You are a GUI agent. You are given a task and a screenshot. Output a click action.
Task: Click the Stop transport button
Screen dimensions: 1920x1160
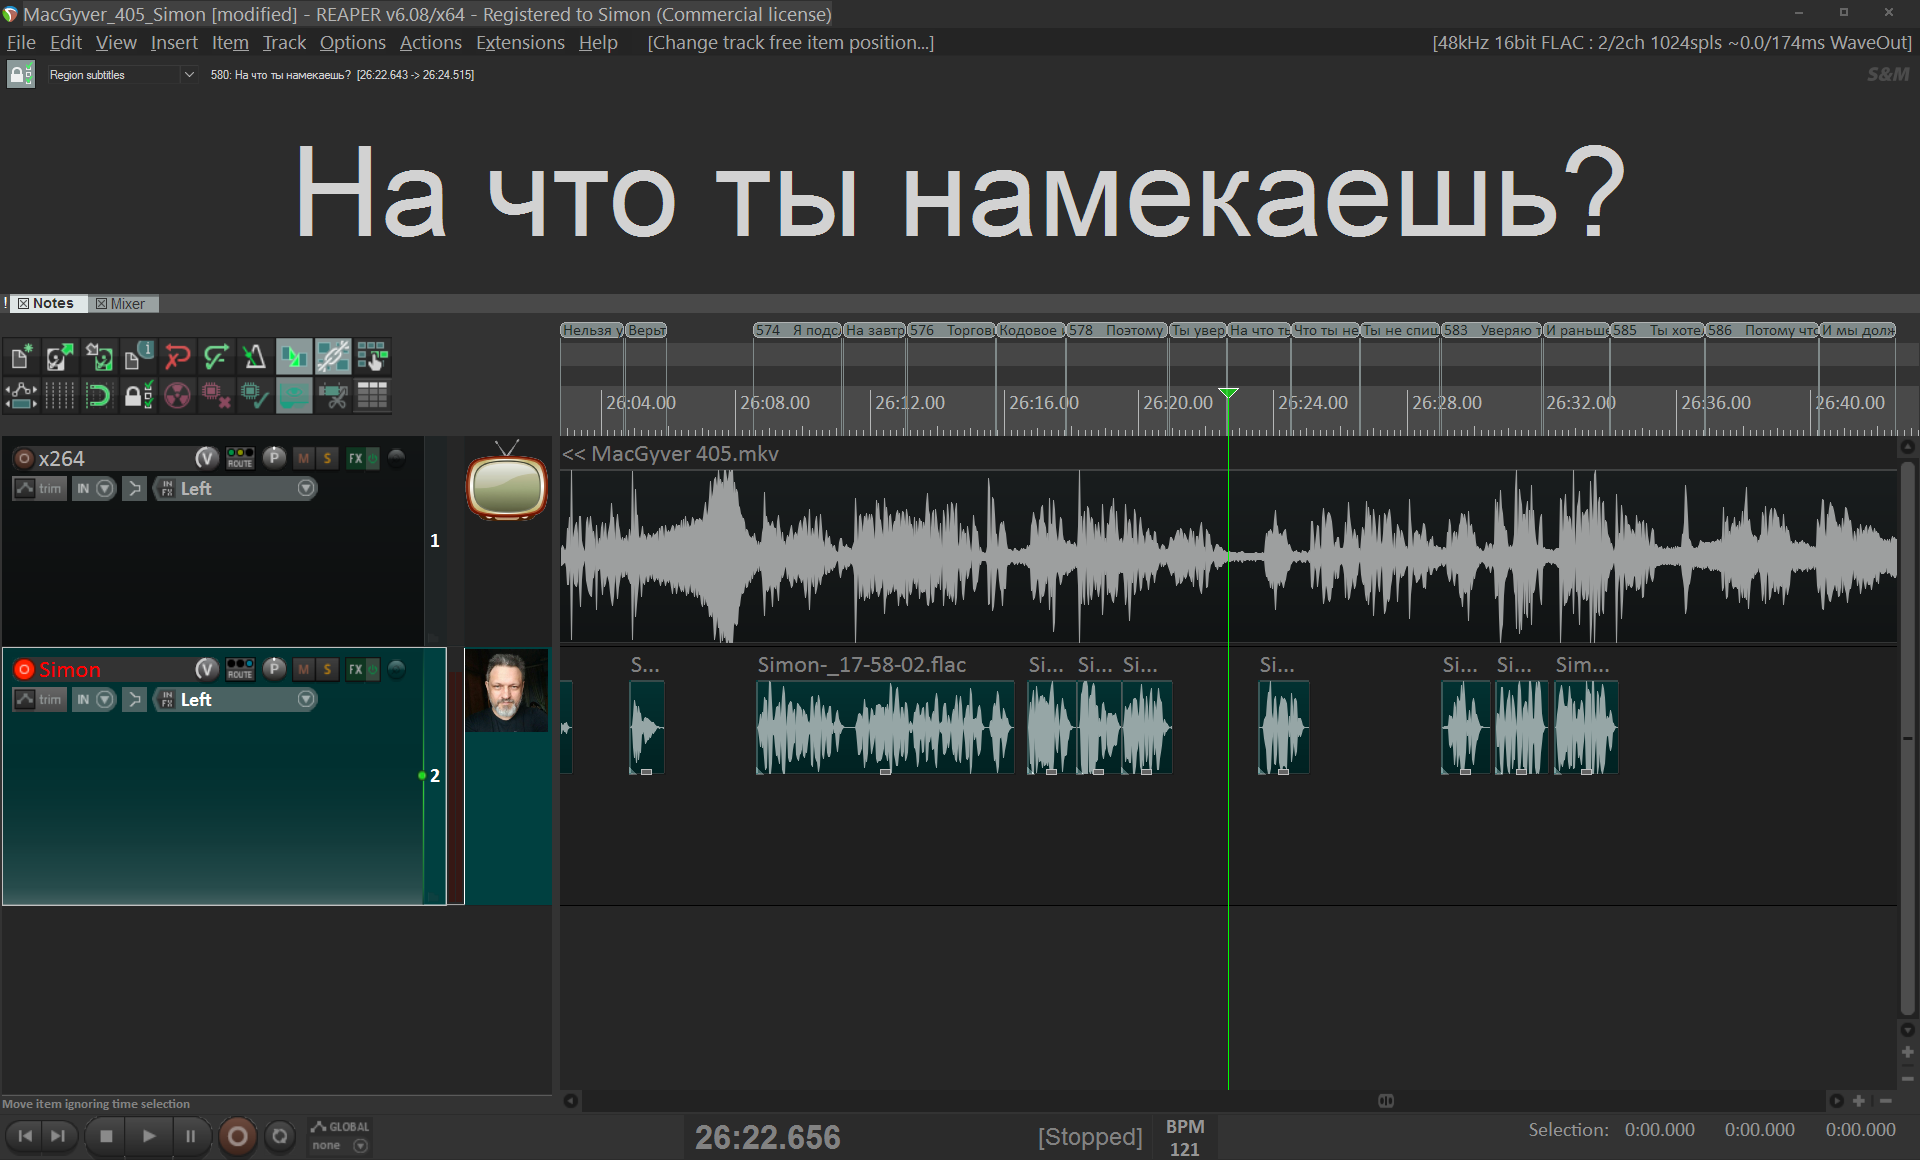coord(106,1136)
